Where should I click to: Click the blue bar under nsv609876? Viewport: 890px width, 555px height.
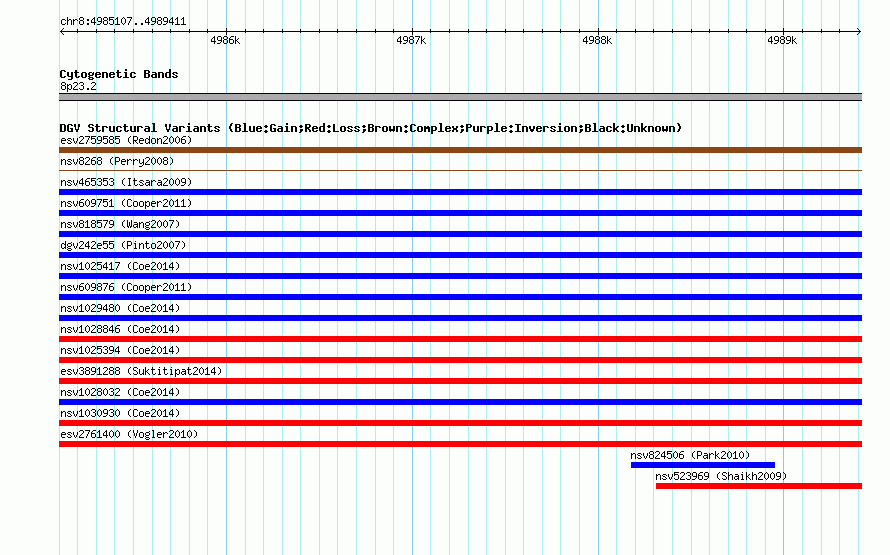(x=460, y=297)
